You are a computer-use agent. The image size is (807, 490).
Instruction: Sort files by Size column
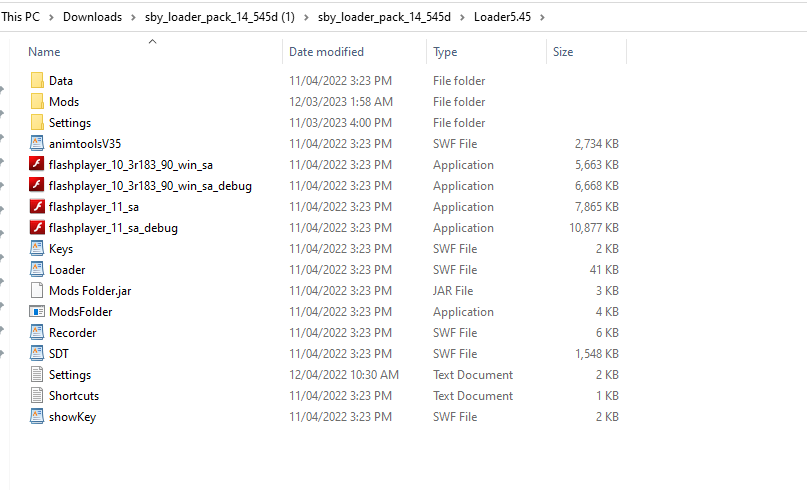tap(563, 52)
